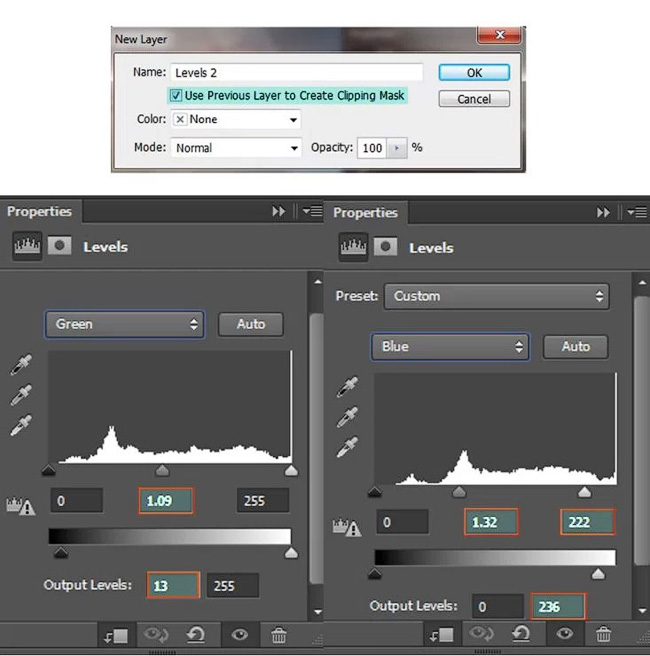Viewport: 650px width, 656px height.
Task: Delete adjustment layer from Green panel
Action: pyautogui.click(x=279, y=635)
